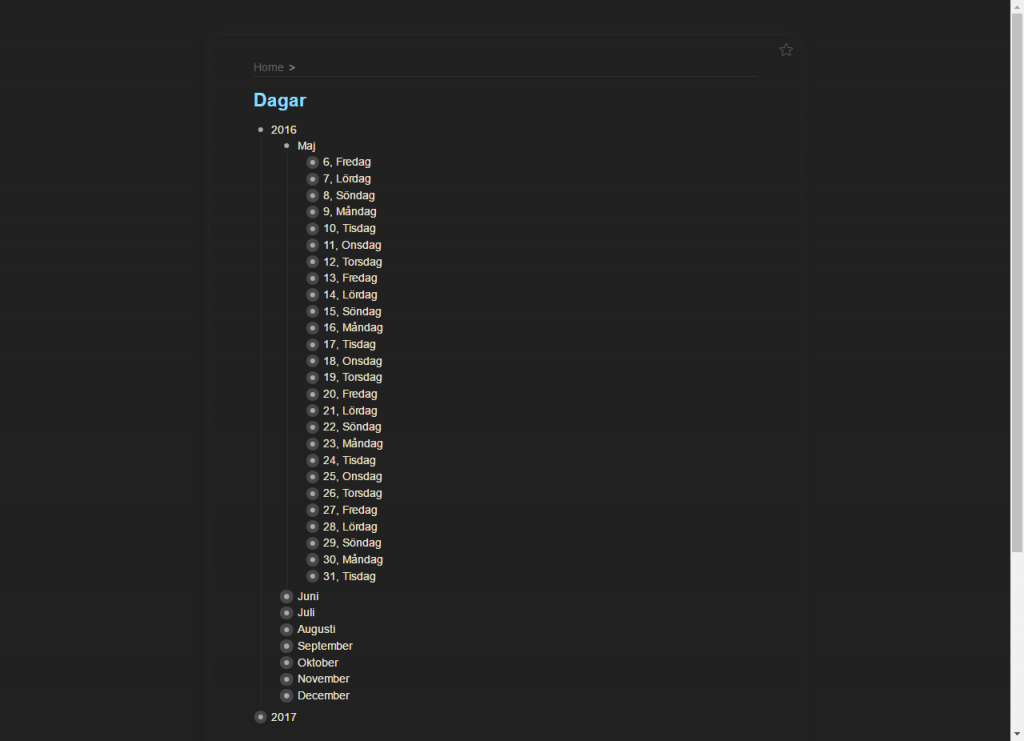Expand the 2017 year node
Image resolution: width=1024 pixels, height=741 pixels.
point(261,717)
